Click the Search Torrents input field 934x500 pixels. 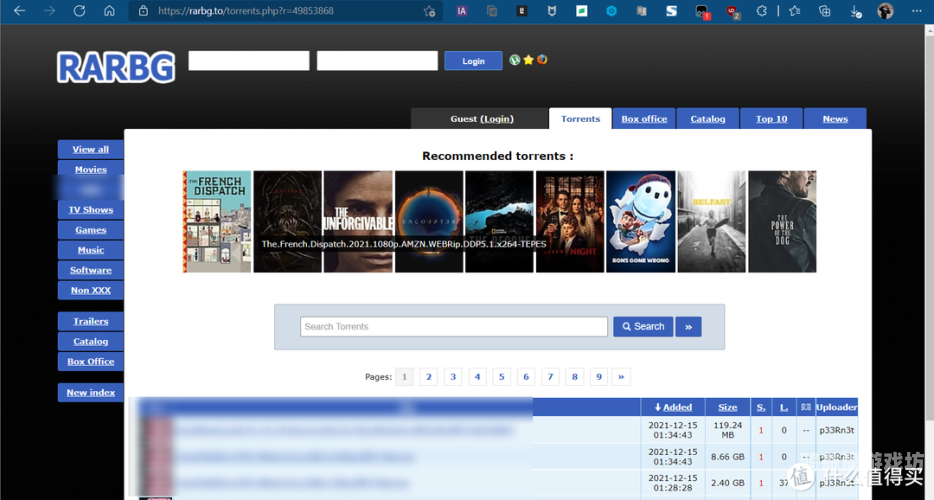coord(454,327)
